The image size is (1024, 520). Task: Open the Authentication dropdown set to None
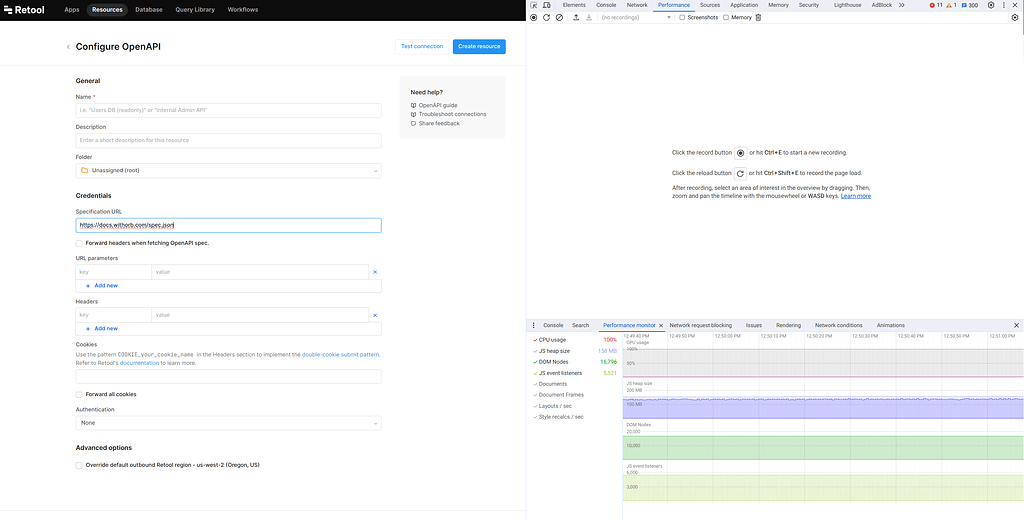click(x=229, y=423)
